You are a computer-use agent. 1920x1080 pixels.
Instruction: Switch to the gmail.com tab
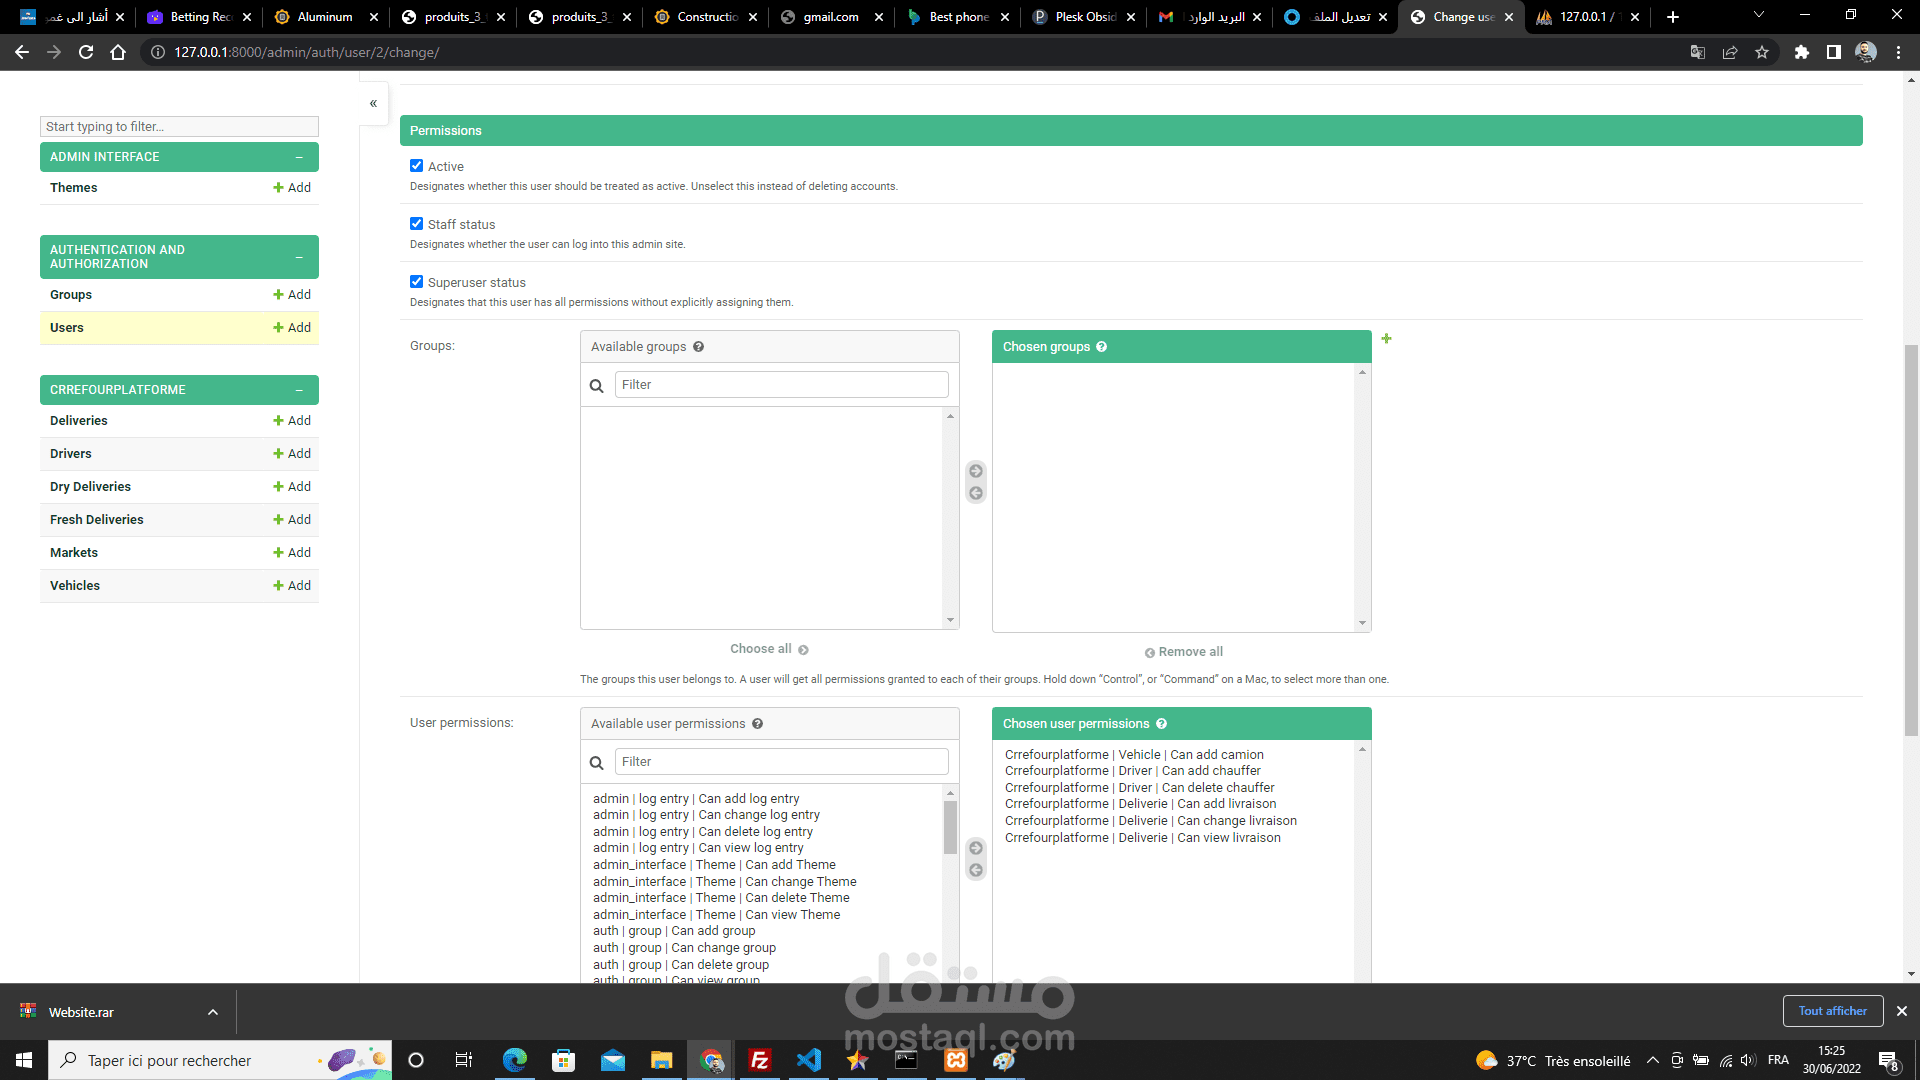(x=833, y=17)
